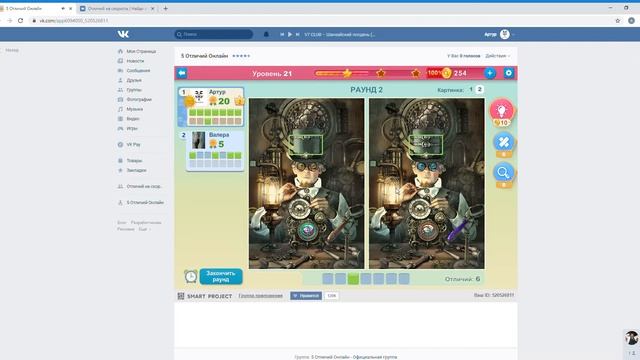Play the track in VK header player
Screen dimensions: 640x360
pyautogui.click(x=290, y=35)
